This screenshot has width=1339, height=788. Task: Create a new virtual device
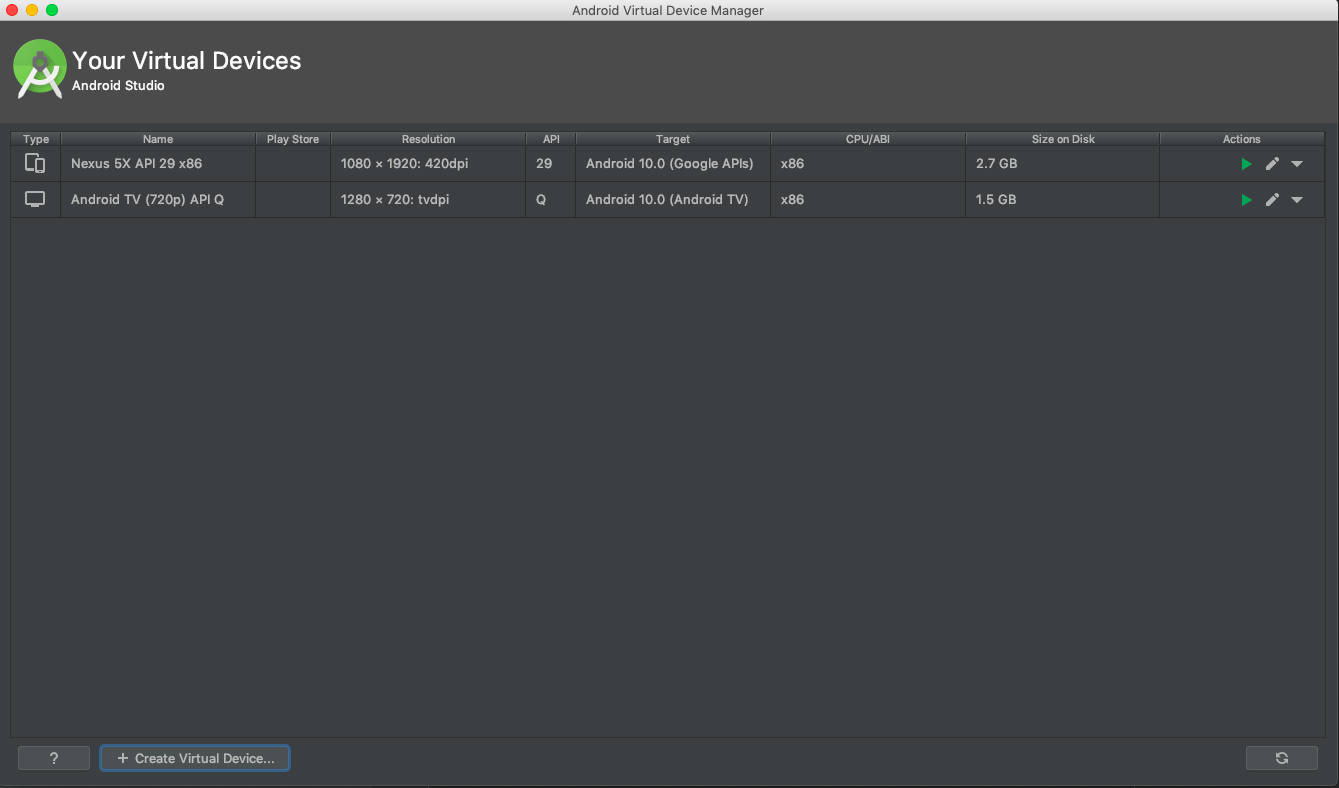(195, 758)
